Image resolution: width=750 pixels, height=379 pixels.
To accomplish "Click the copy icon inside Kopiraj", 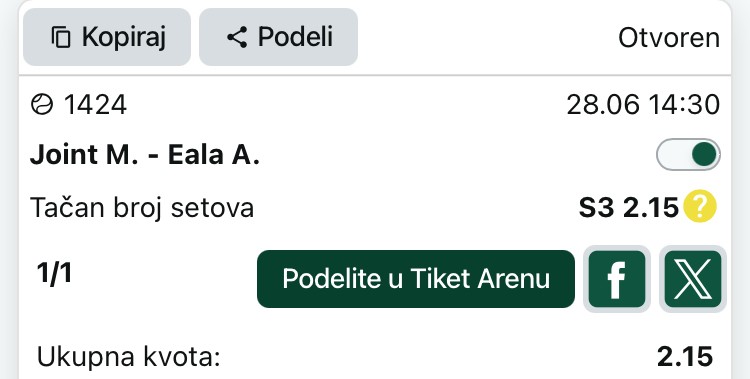I will 61,37.
